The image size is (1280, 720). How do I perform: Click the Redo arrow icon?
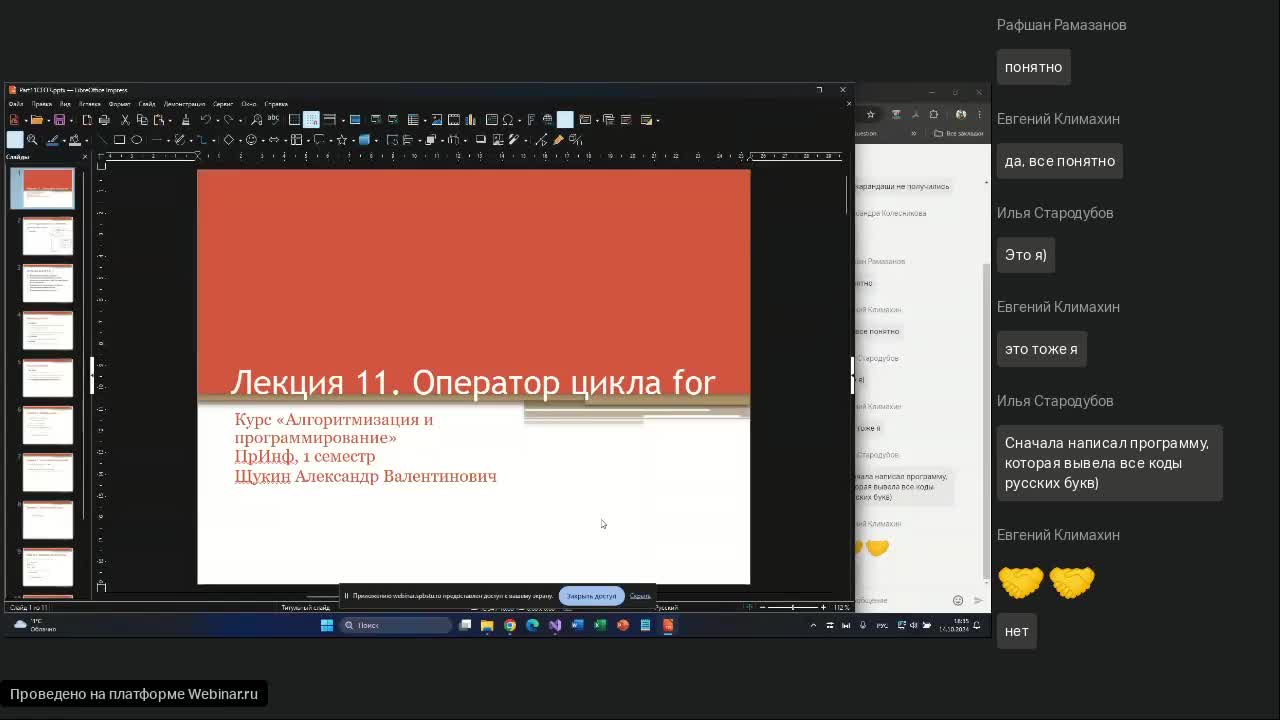tap(228, 120)
